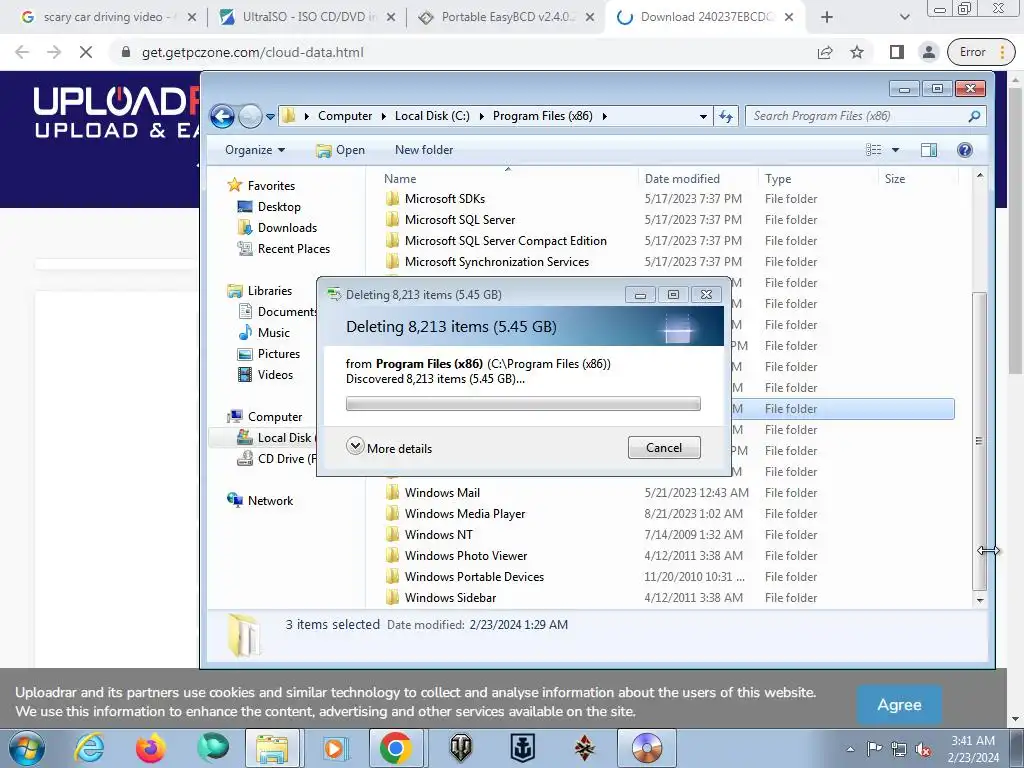
Task: Stop page loading in Chrome
Action: [86, 52]
